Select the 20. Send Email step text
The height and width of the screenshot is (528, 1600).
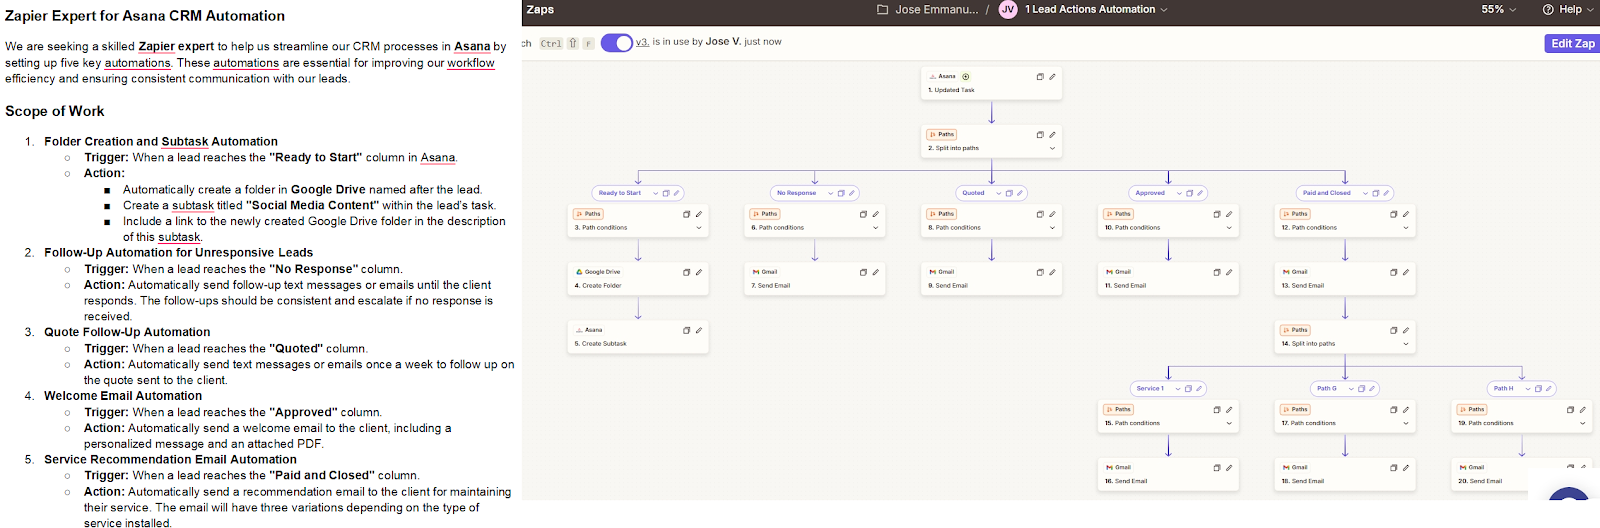(x=1480, y=481)
